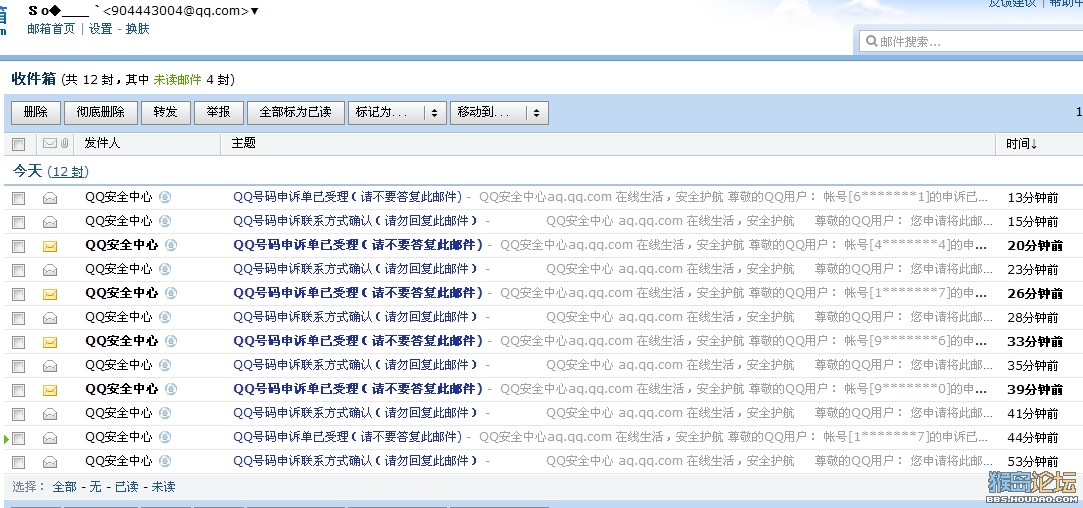This screenshot has height=508, width=1083.
Task: Check the box for 23分钟前 email
Action: [19, 270]
